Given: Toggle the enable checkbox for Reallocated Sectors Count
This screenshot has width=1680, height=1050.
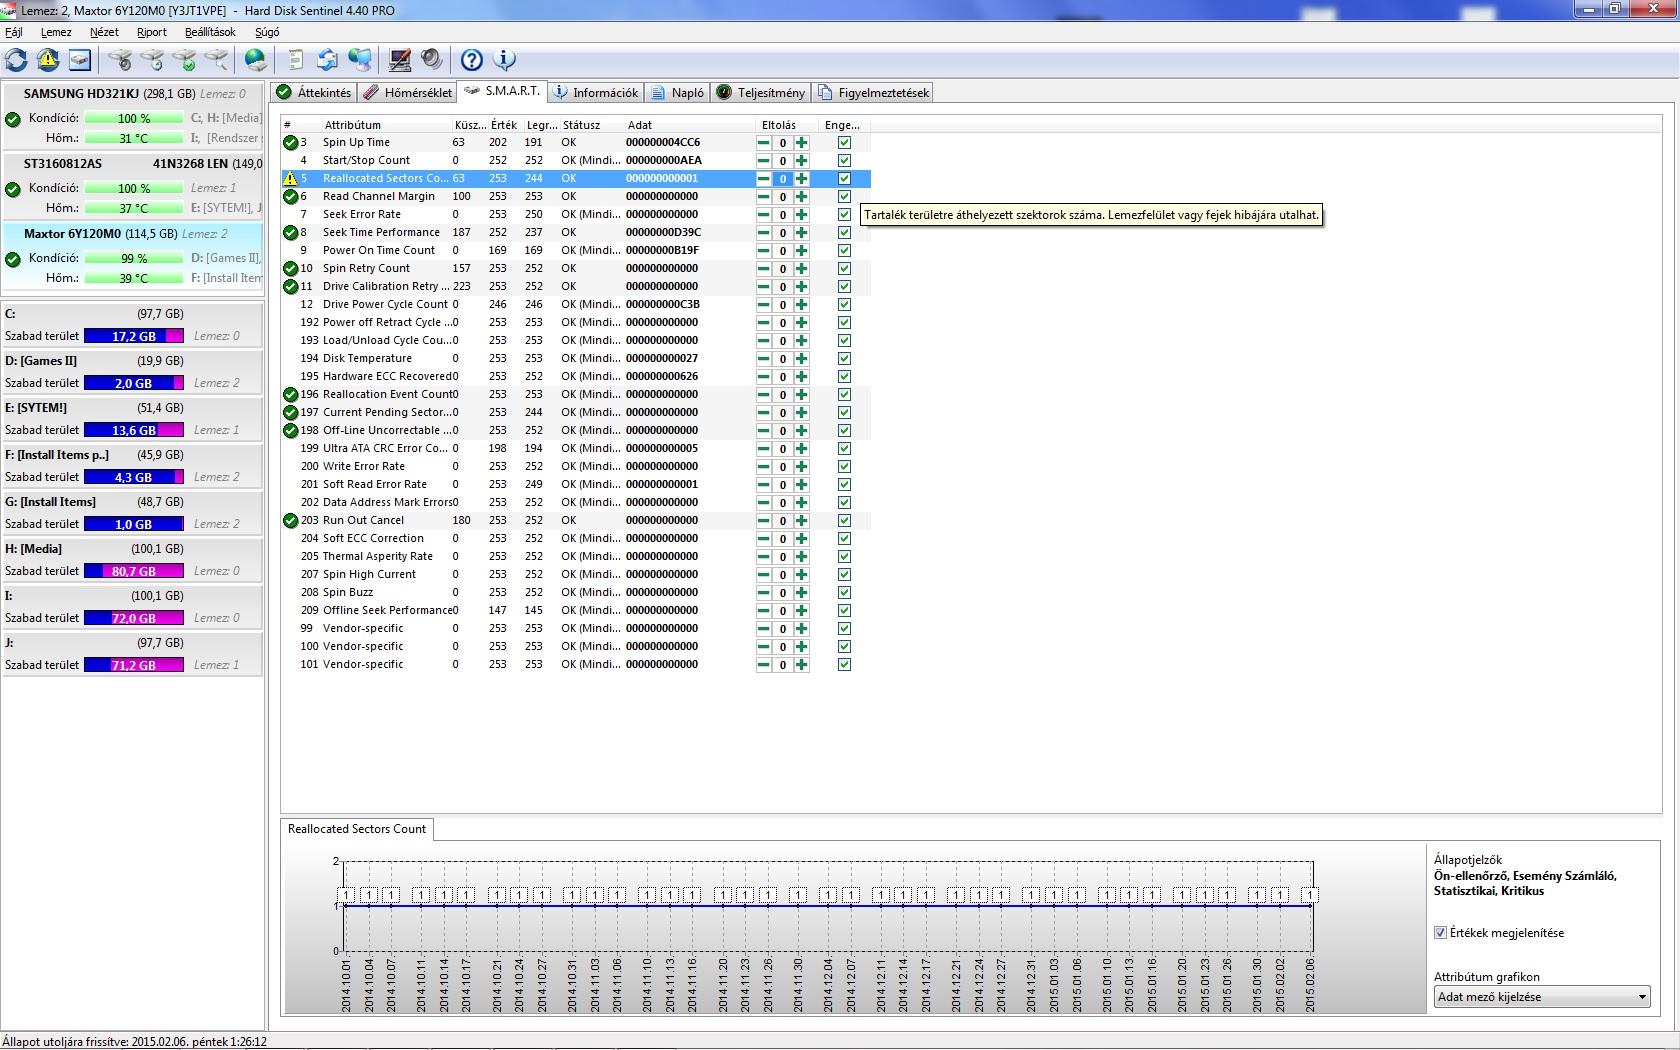Looking at the screenshot, I should pyautogui.click(x=844, y=179).
